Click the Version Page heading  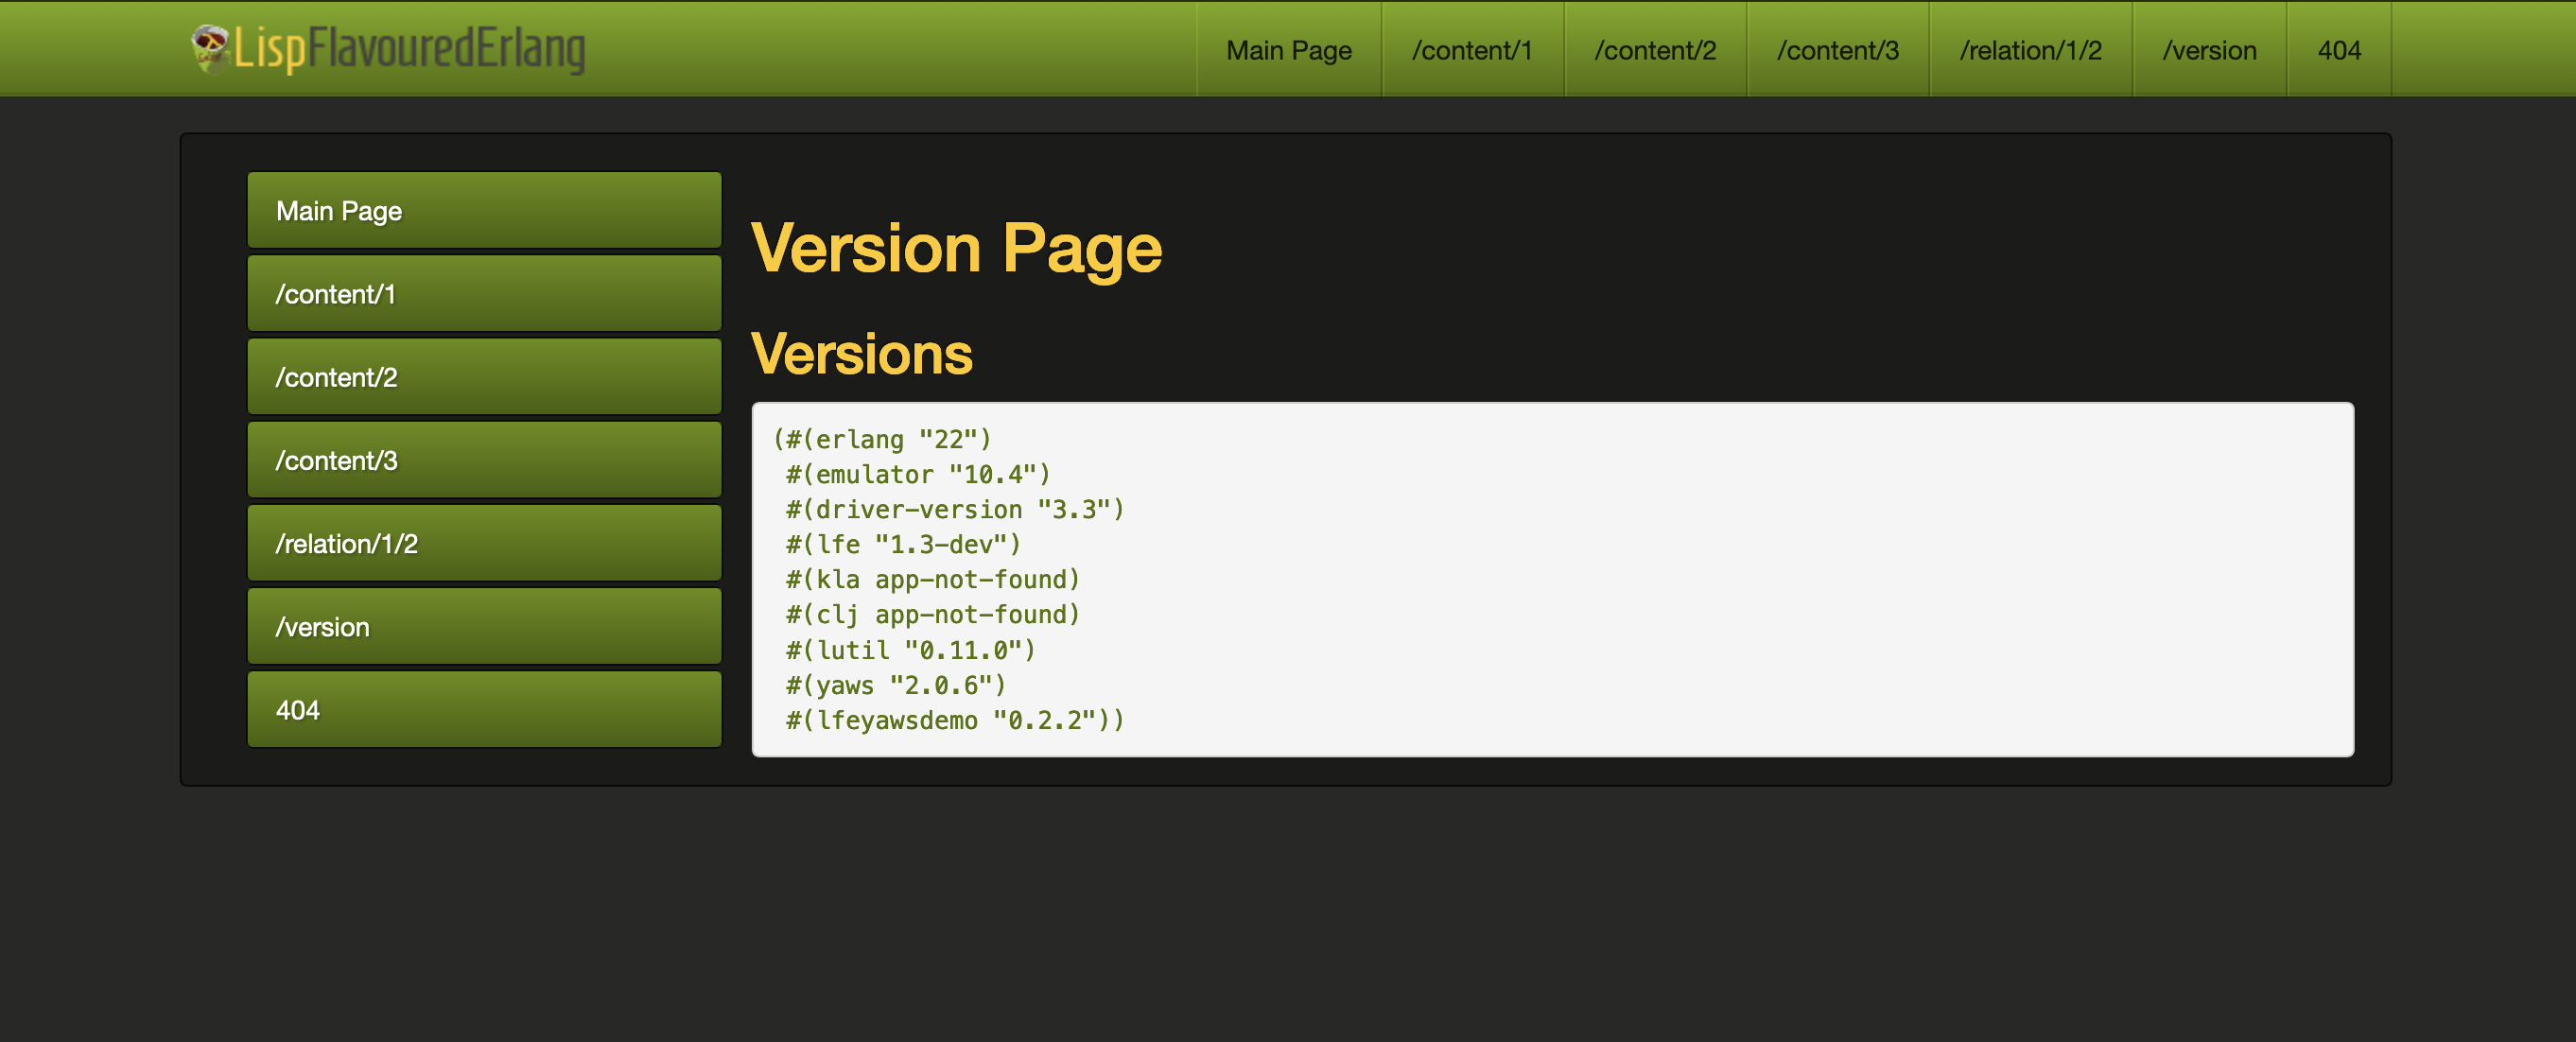click(956, 248)
